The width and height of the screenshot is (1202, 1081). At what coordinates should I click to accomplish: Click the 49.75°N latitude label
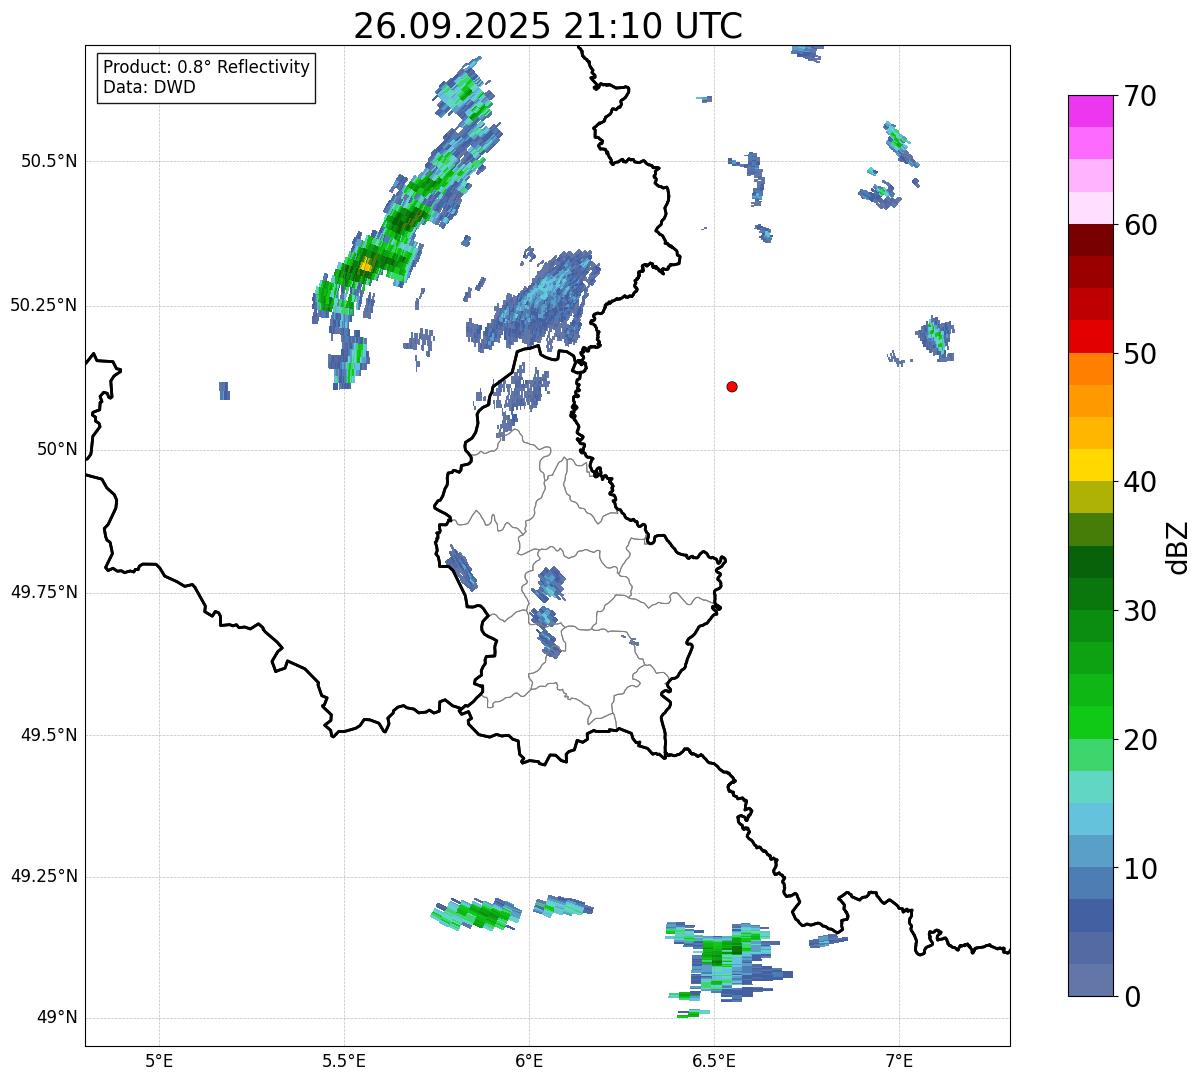pyautogui.click(x=44, y=592)
